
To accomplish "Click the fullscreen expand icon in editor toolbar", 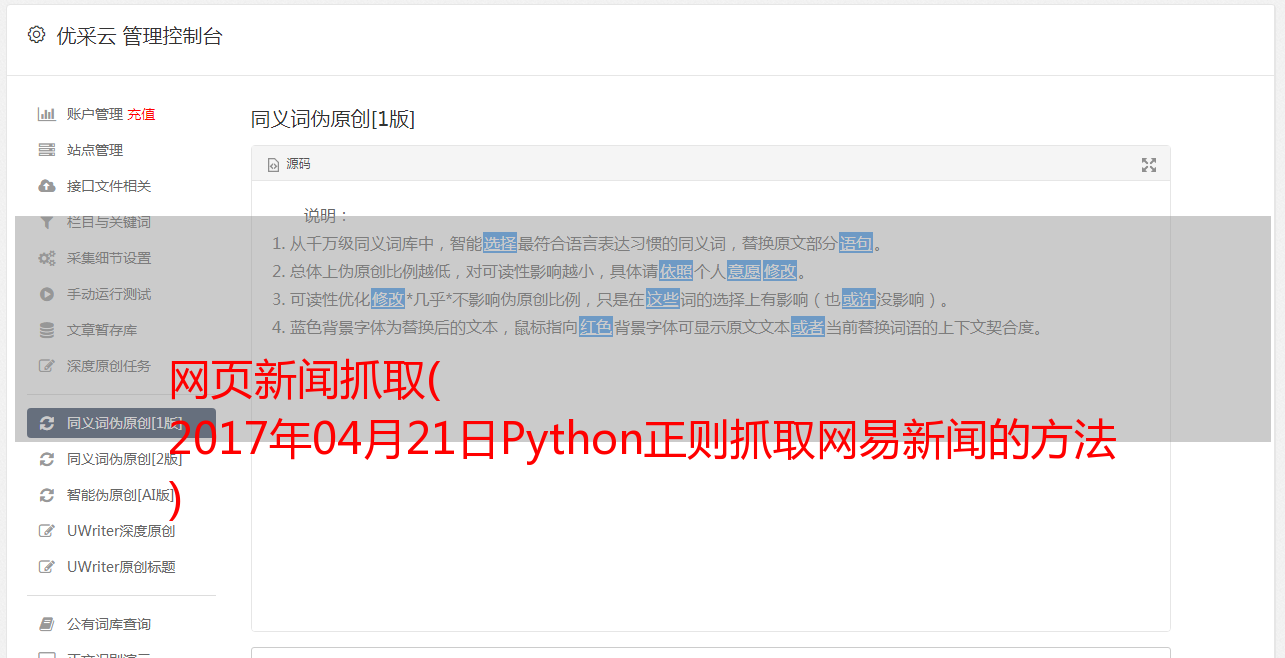I will (x=1149, y=165).
